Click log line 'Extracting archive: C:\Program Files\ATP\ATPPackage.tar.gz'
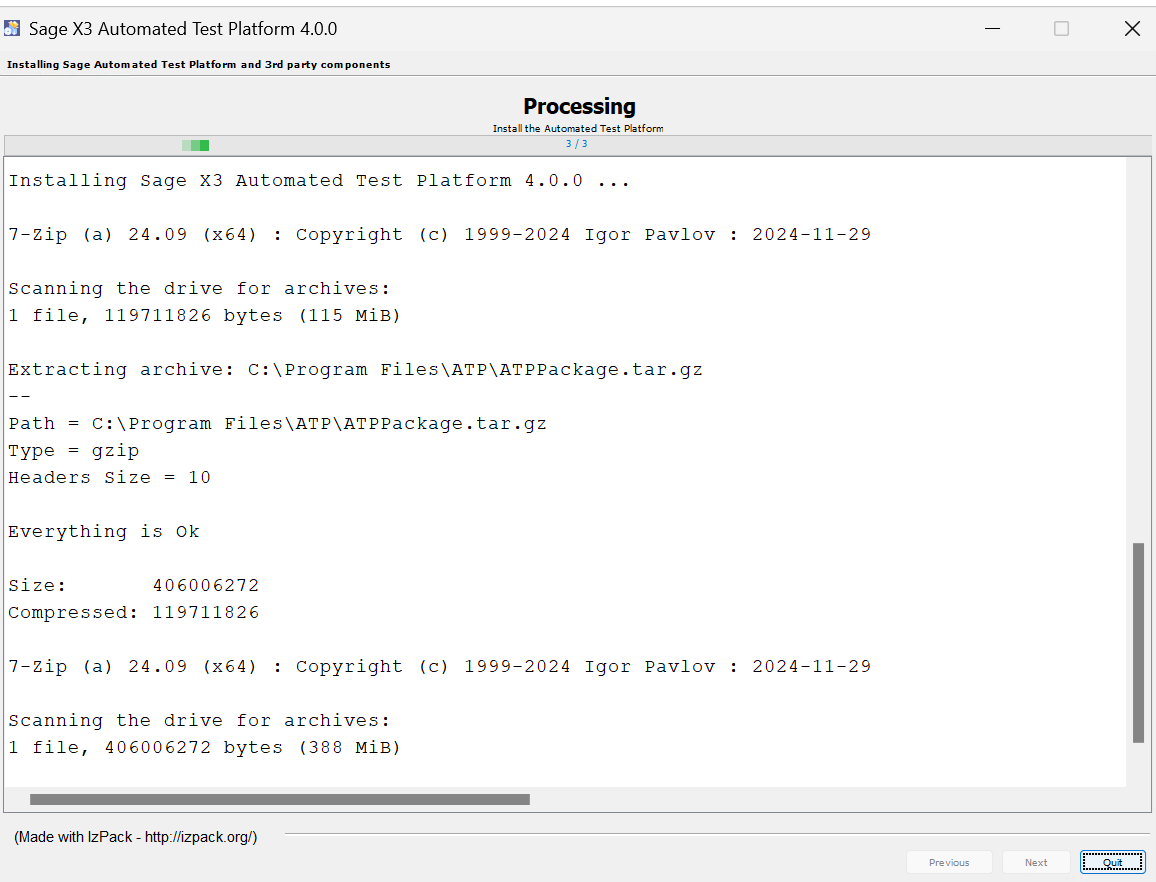This screenshot has height=882, width=1156. point(355,369)
